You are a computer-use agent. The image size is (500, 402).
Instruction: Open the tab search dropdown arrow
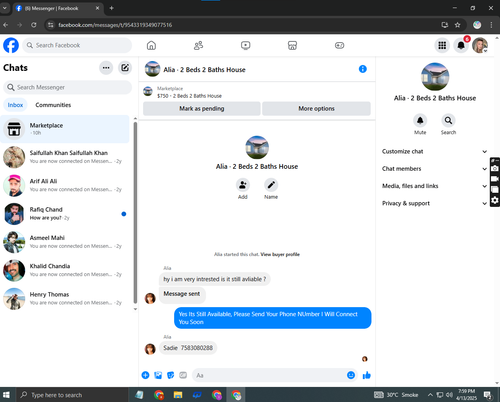5,8
